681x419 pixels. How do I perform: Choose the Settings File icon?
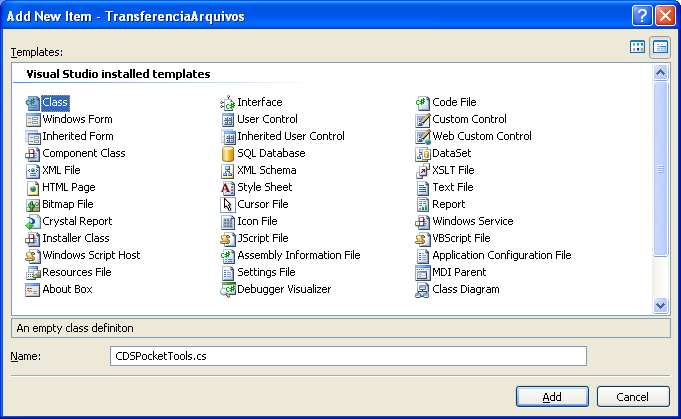pos(228,273)
